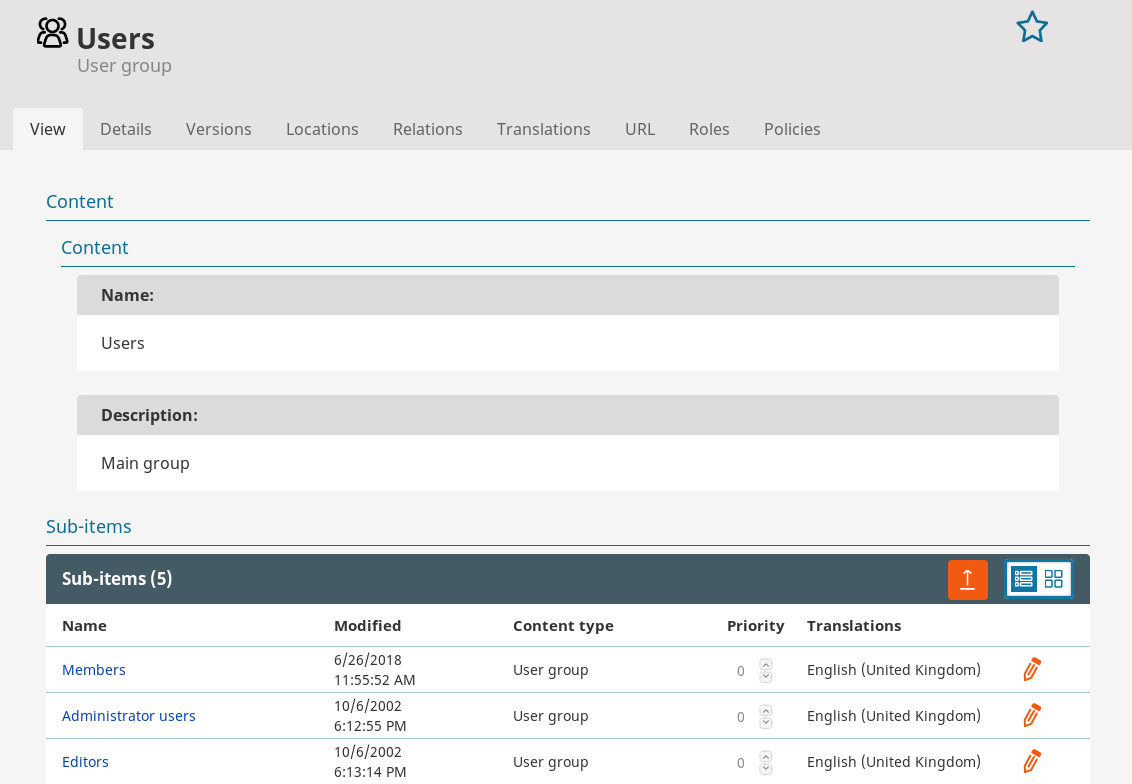Open the Editors link
The height and width of the screenshot is (784, 1132).
pos(85,762)
